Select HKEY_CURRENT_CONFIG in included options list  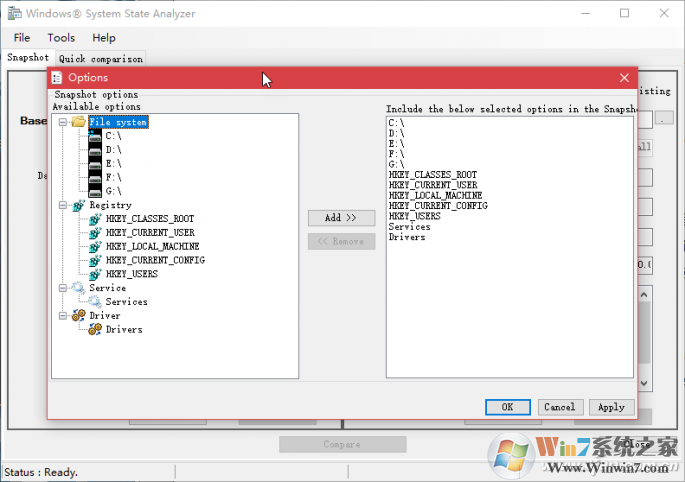pos(438,206)
